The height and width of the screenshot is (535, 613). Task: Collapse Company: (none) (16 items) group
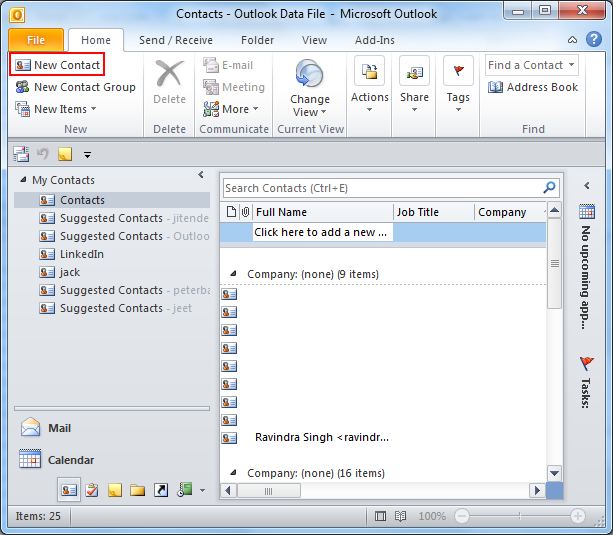(x=233, y=473)
